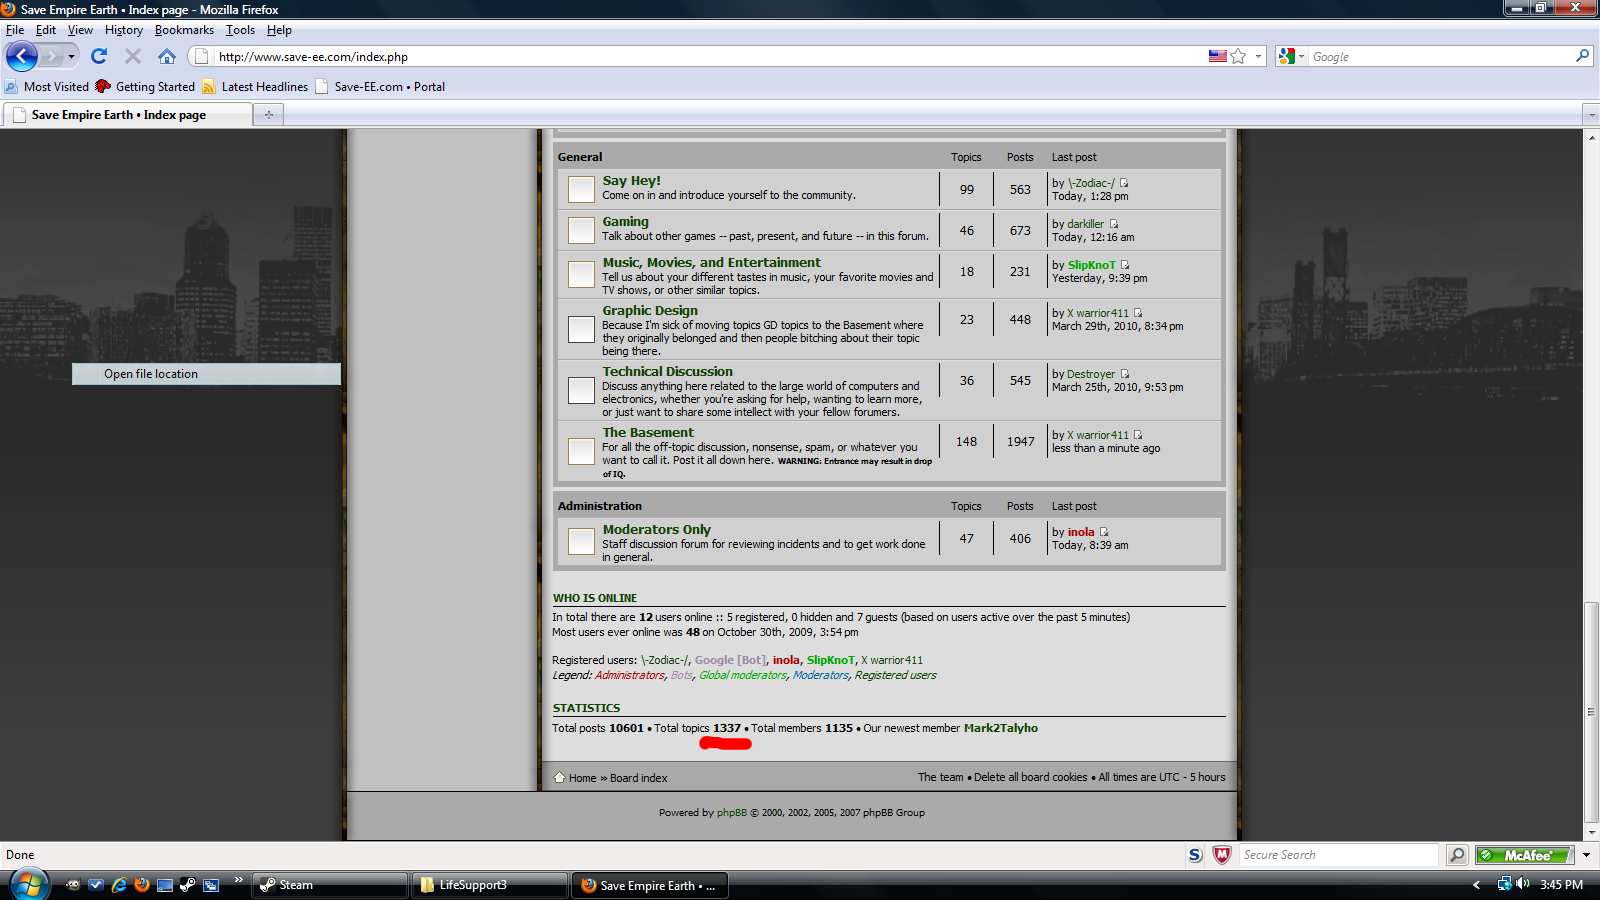Open The Basement forum link
Viewport: 1600px width, 900px height.
coord(647,433)
